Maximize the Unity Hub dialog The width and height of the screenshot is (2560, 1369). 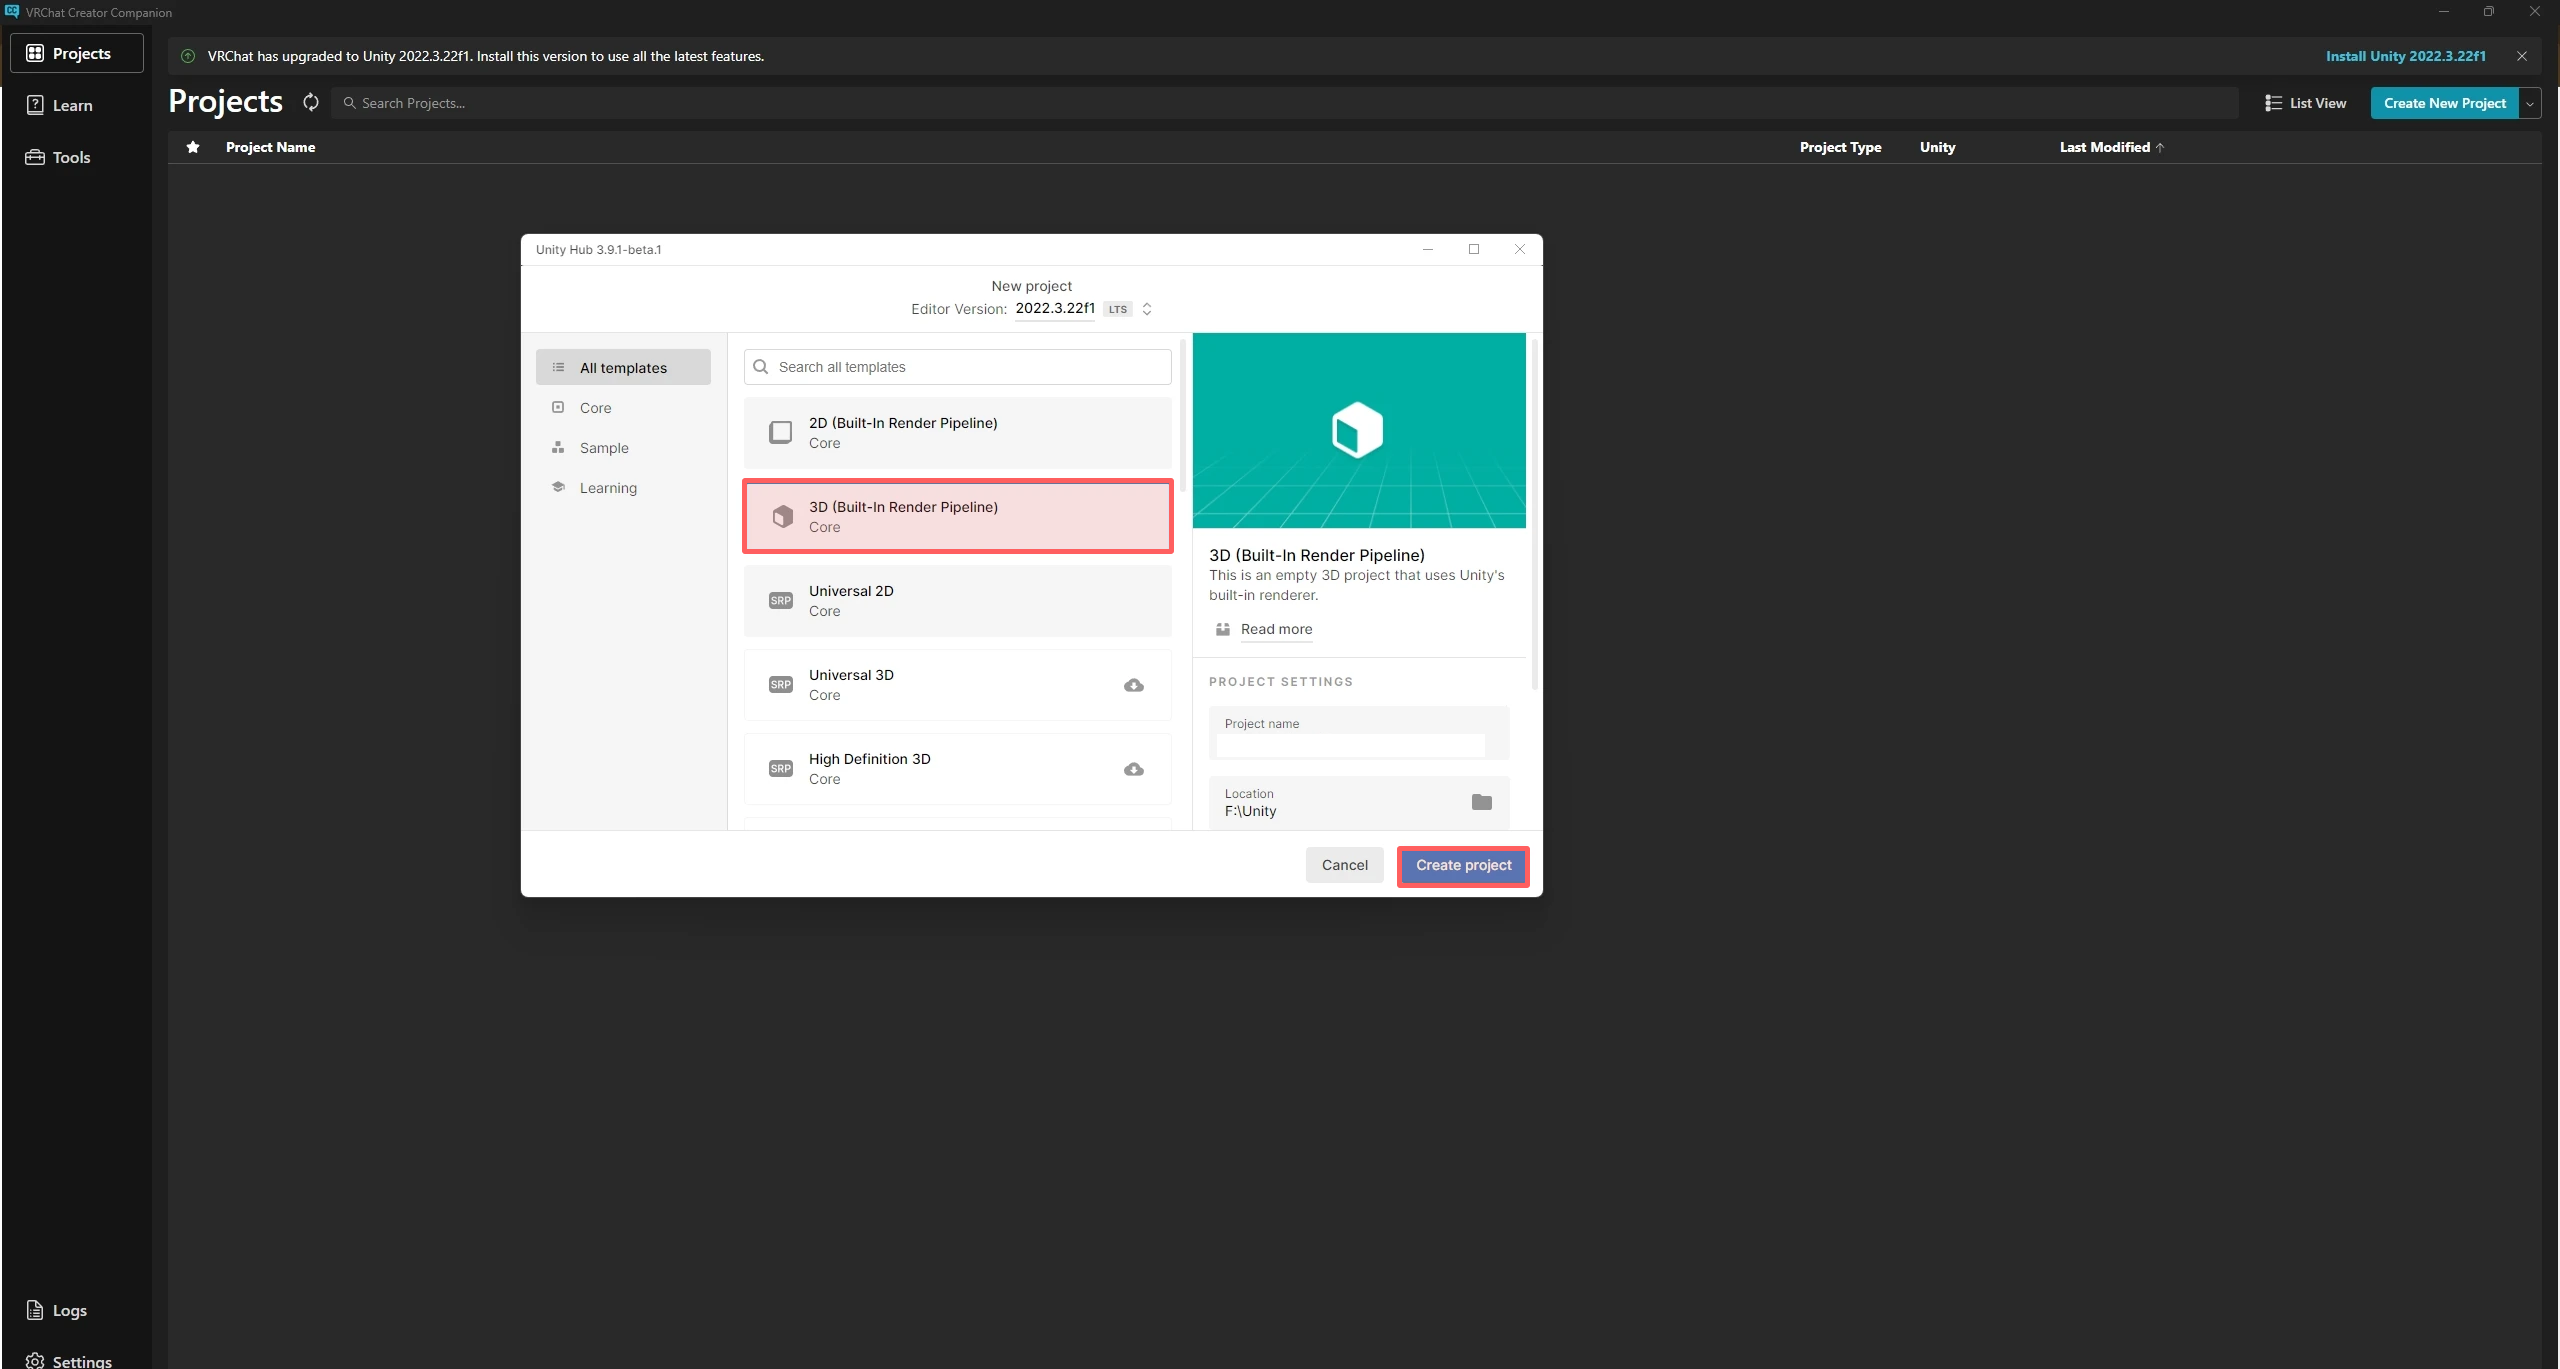pos(1474,249)
